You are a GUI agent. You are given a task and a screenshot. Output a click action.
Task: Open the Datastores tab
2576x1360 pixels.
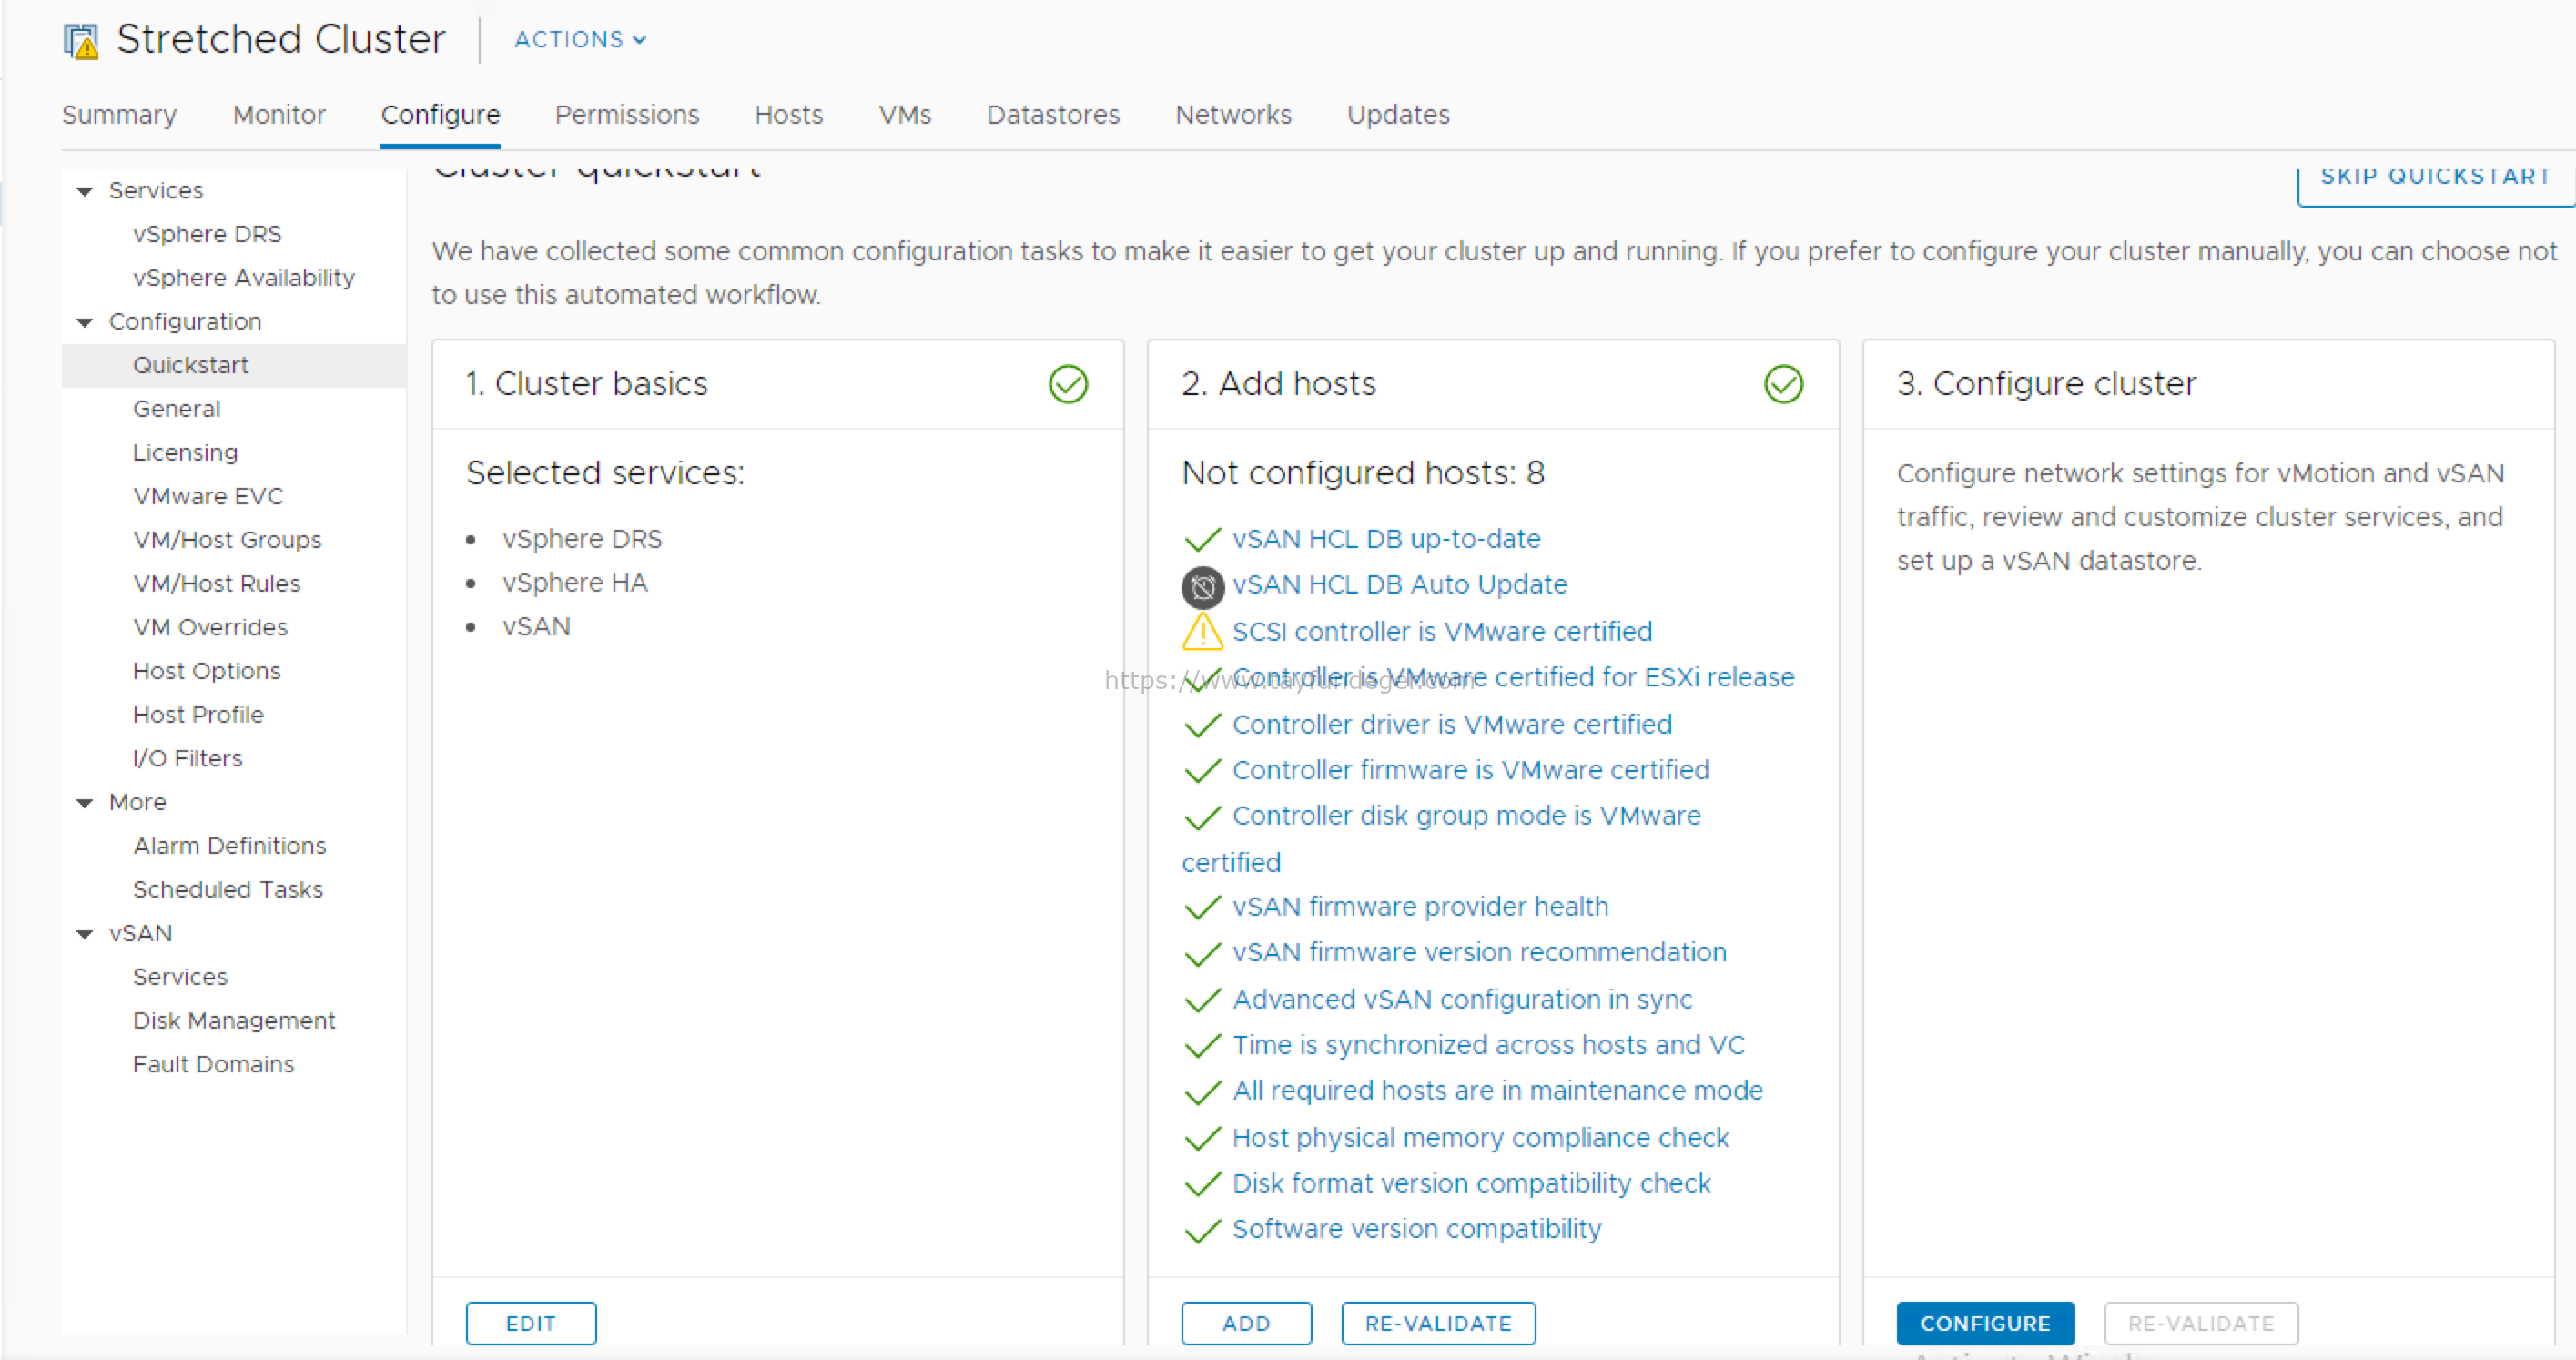pyautogui.click(x=1053, y=115)
